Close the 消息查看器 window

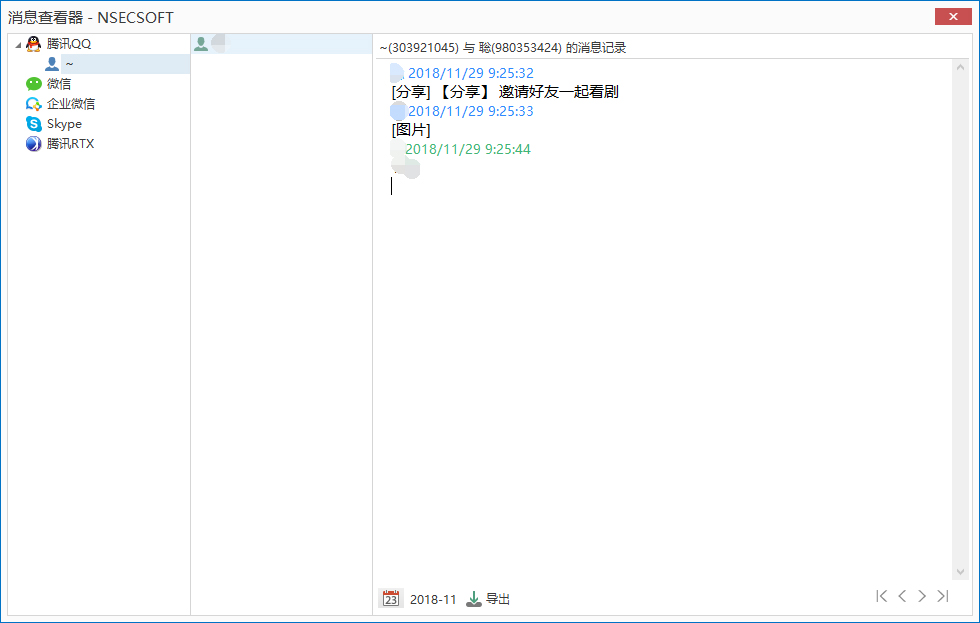tap(954, 16)
